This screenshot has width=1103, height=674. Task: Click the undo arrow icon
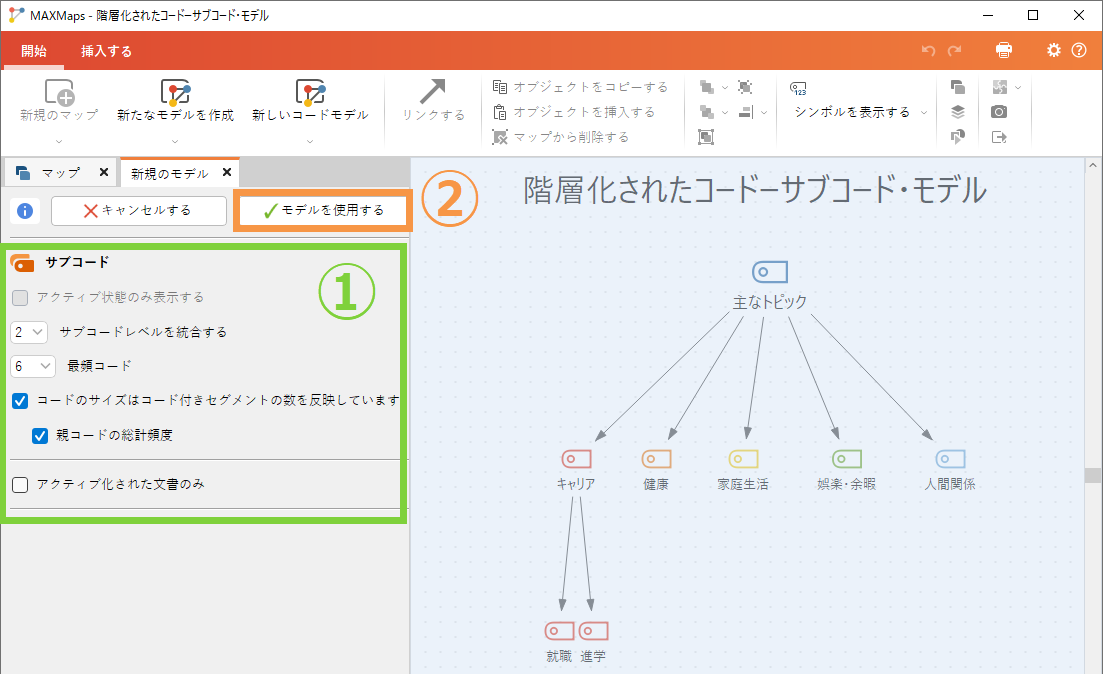click(929, 51)
